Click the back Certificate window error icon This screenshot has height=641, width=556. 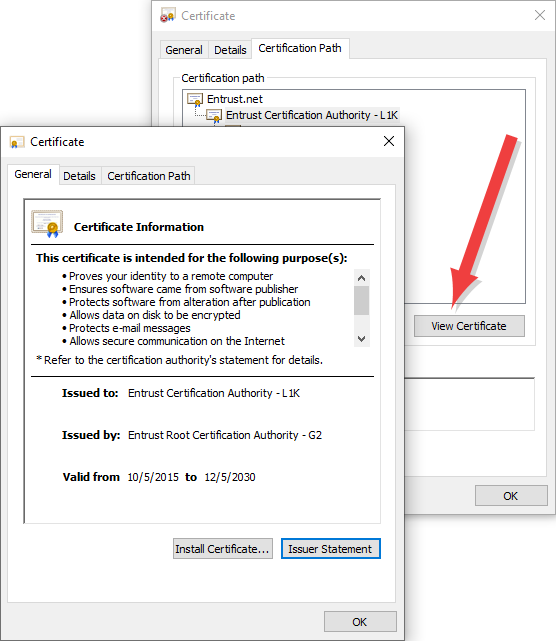168,16
